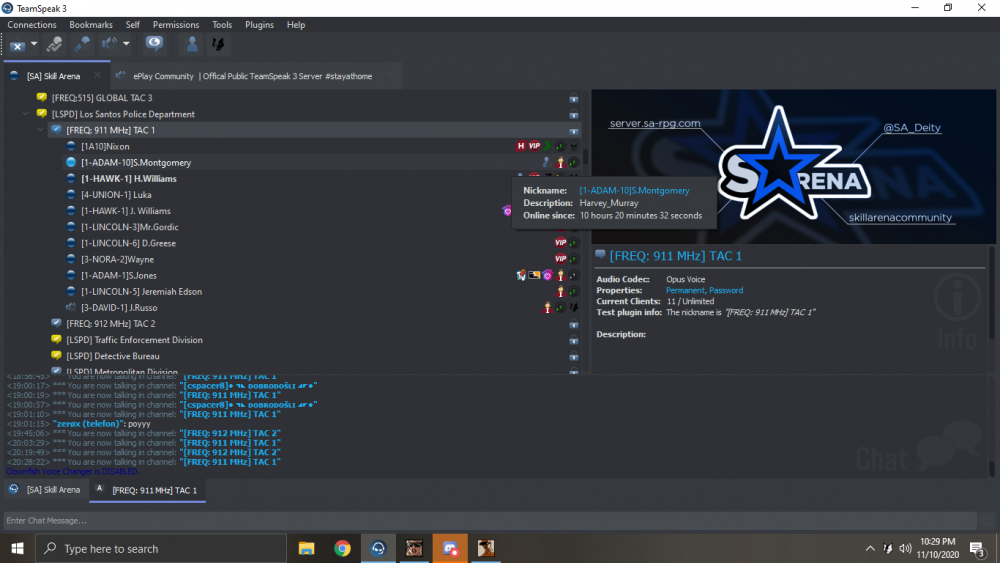Collapse the FREQ: 911 MHz TAC 1 channel

pyautogui.click(x=41, y=130)
